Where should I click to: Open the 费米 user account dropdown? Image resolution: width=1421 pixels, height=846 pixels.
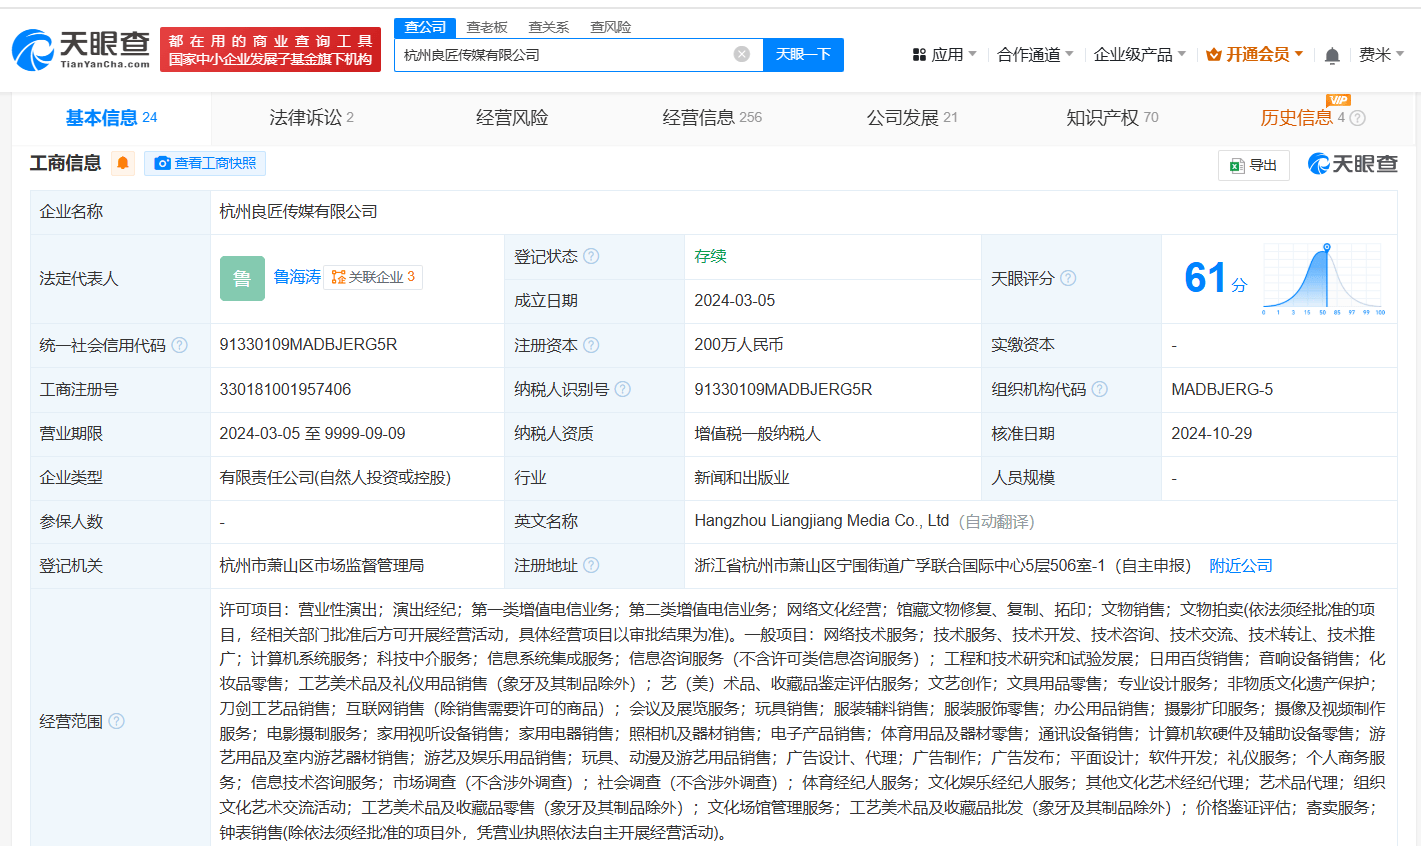(x=1381, y=54)
